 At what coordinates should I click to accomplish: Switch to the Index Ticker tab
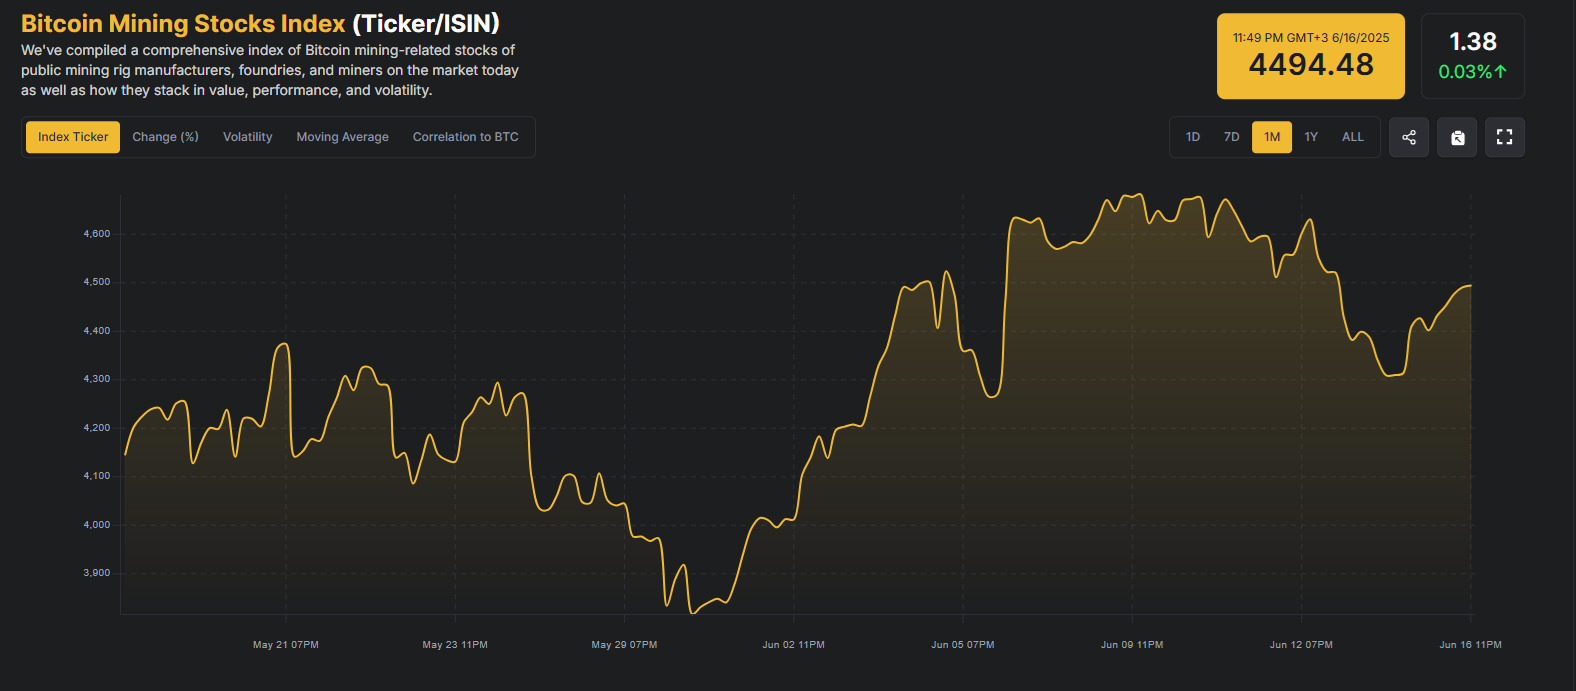pos(73,137)
